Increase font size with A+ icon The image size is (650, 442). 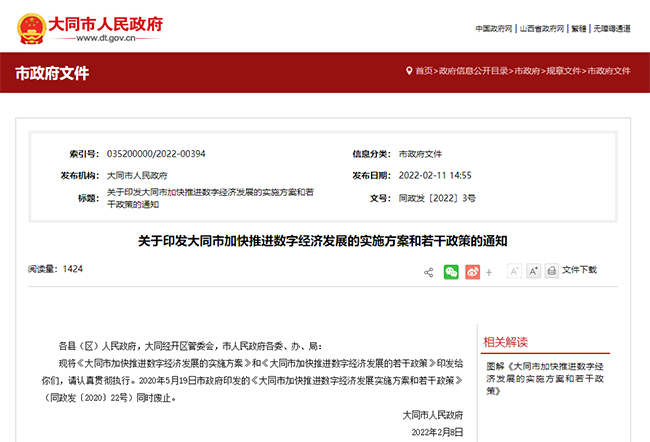(534, 271)
